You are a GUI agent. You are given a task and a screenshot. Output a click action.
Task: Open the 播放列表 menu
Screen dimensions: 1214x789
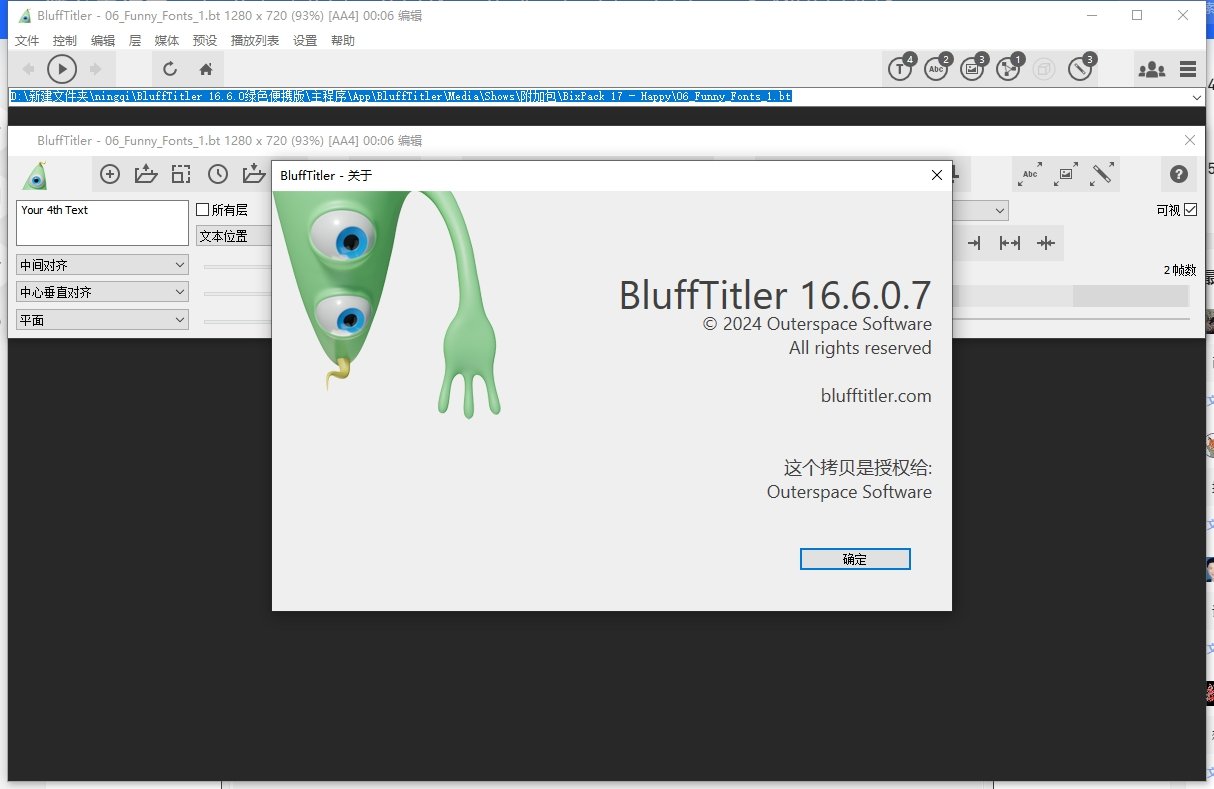[255, 41]
